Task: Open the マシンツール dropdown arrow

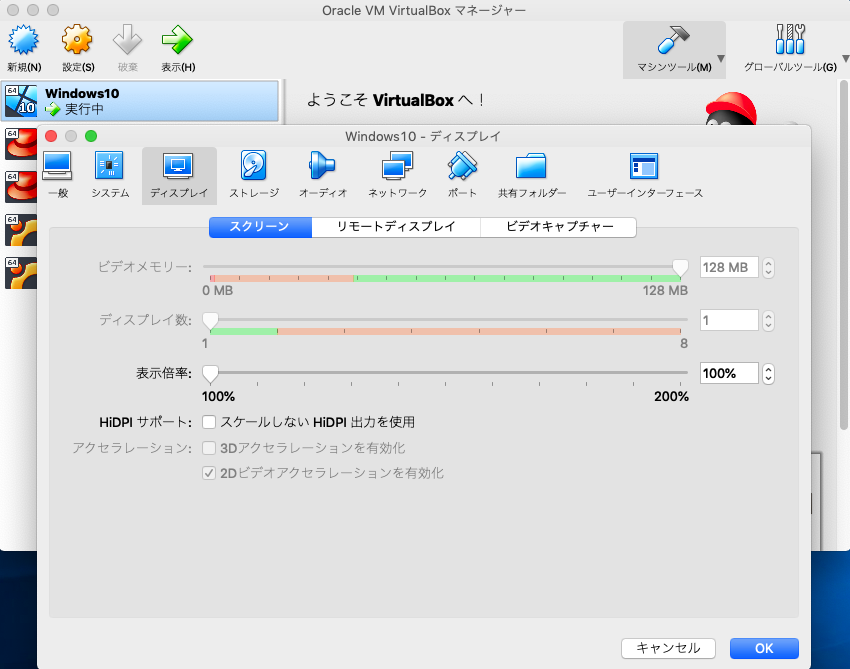Action: point(720,59)
